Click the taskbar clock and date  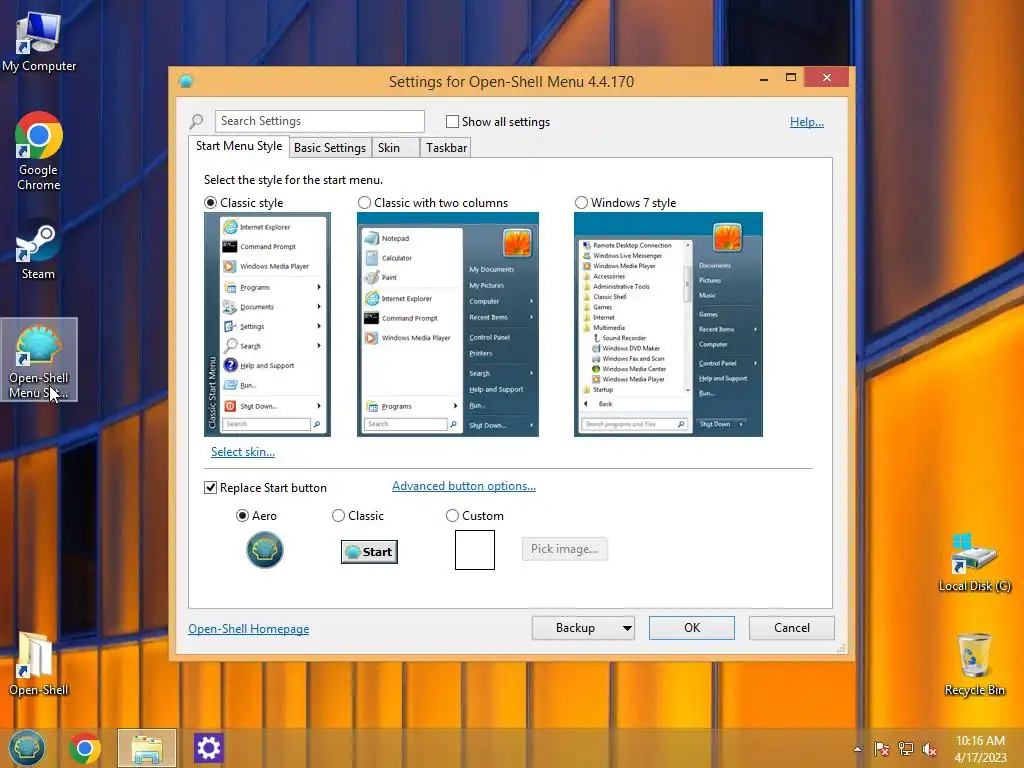point(980,749)
